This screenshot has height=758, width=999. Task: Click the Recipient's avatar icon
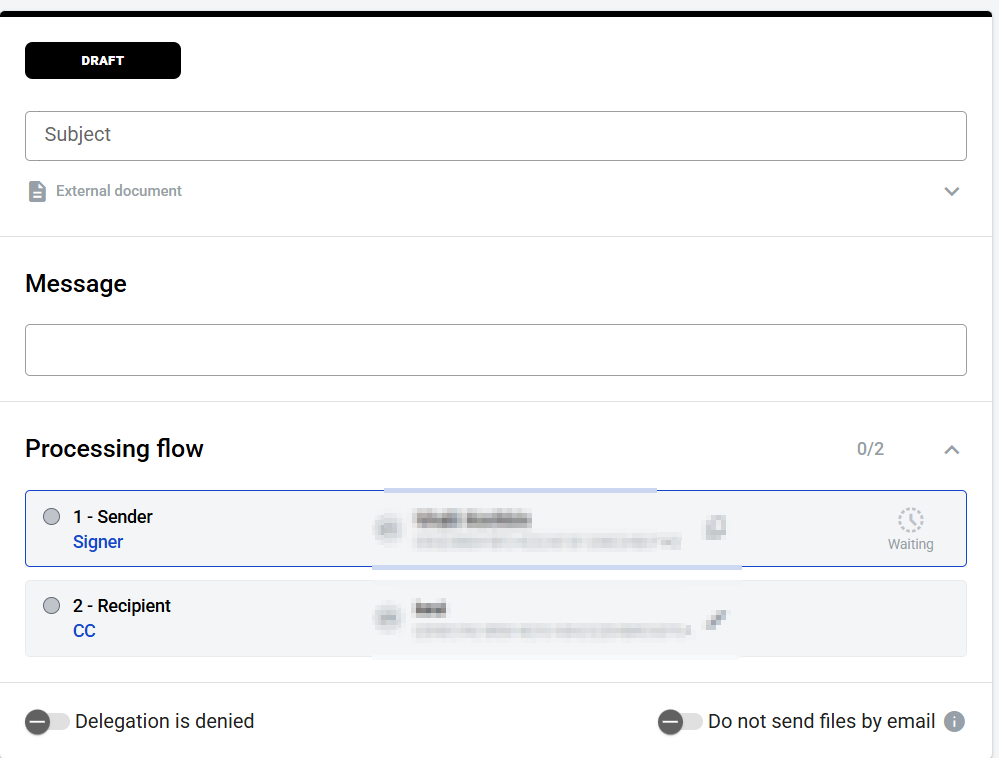pos(389,619)
